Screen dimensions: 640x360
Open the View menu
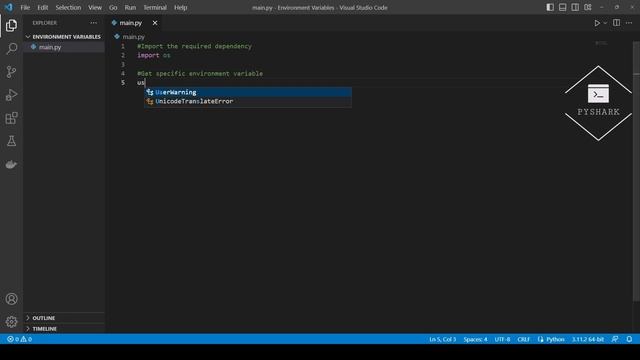(x=95, y=7)
